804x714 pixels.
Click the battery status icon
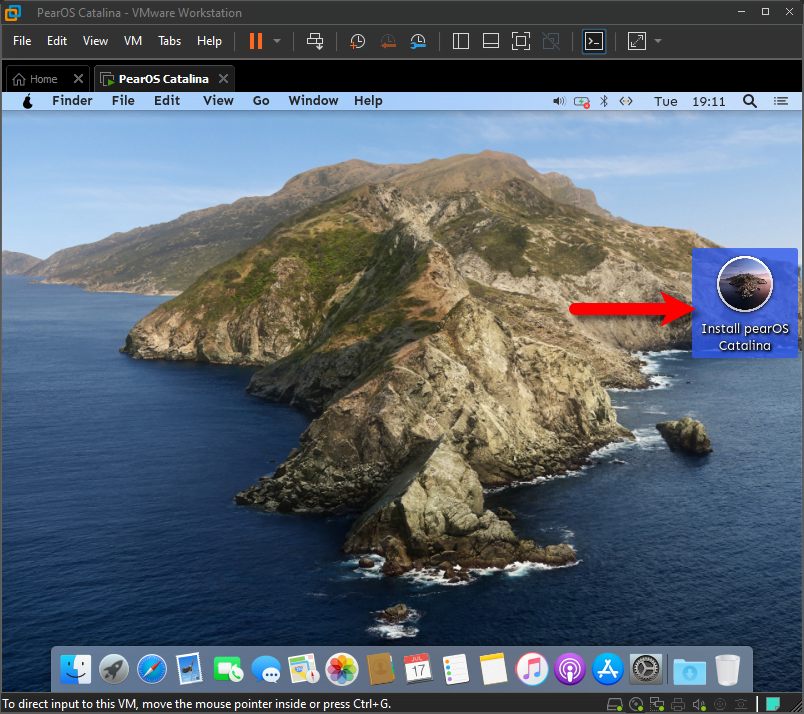pos(581,102)
